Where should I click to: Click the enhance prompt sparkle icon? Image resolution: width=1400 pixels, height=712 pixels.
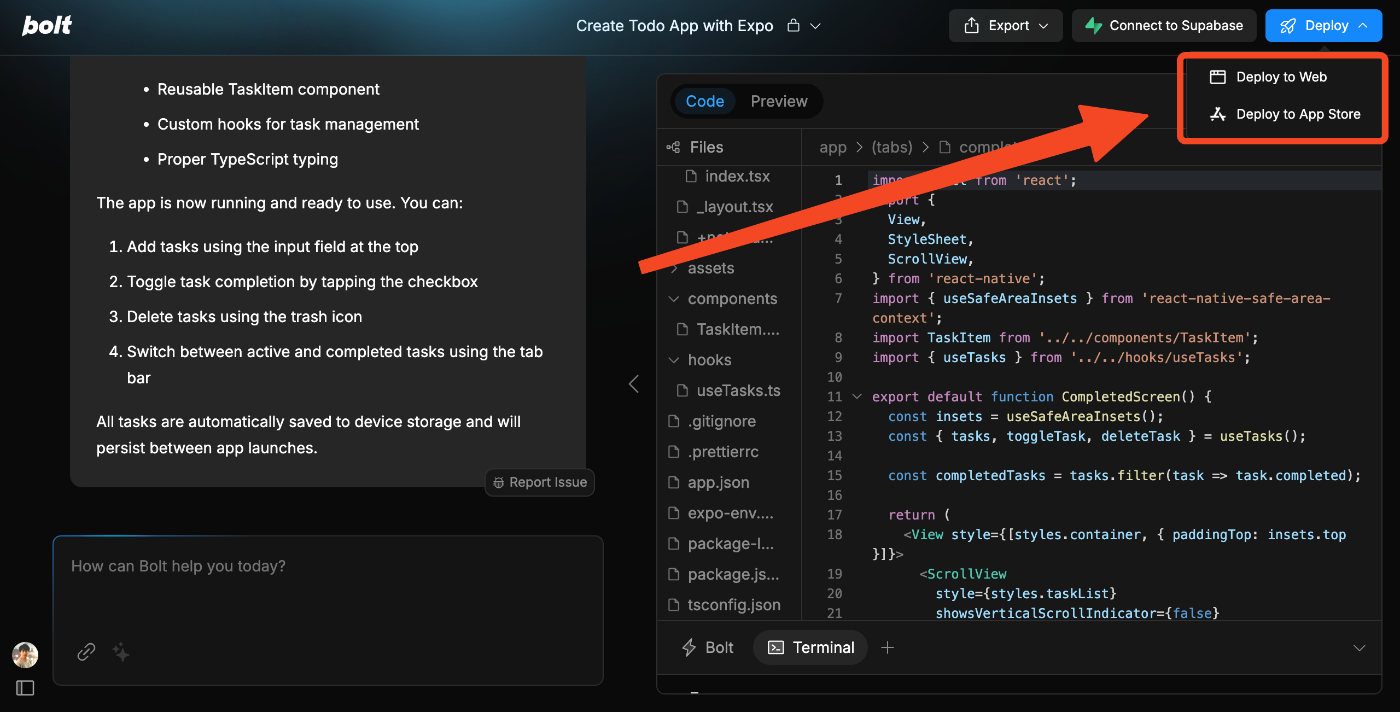click(121, 652)
